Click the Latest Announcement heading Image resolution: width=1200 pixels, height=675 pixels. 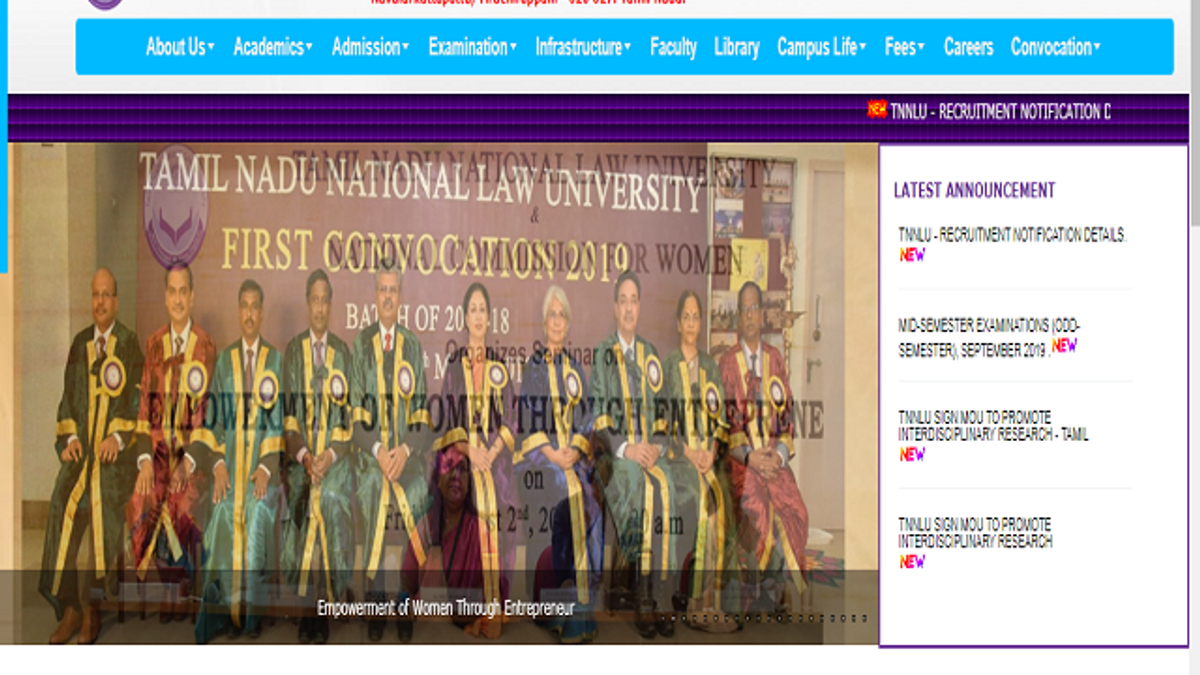tap(974, 190)
